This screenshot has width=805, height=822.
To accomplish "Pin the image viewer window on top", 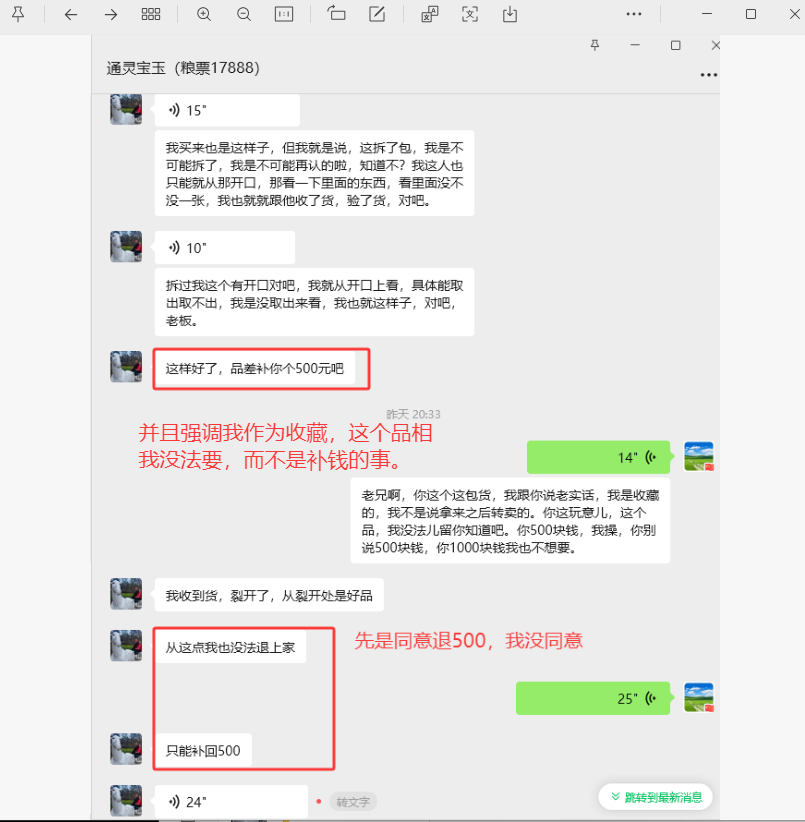I will tap(18, 14).
